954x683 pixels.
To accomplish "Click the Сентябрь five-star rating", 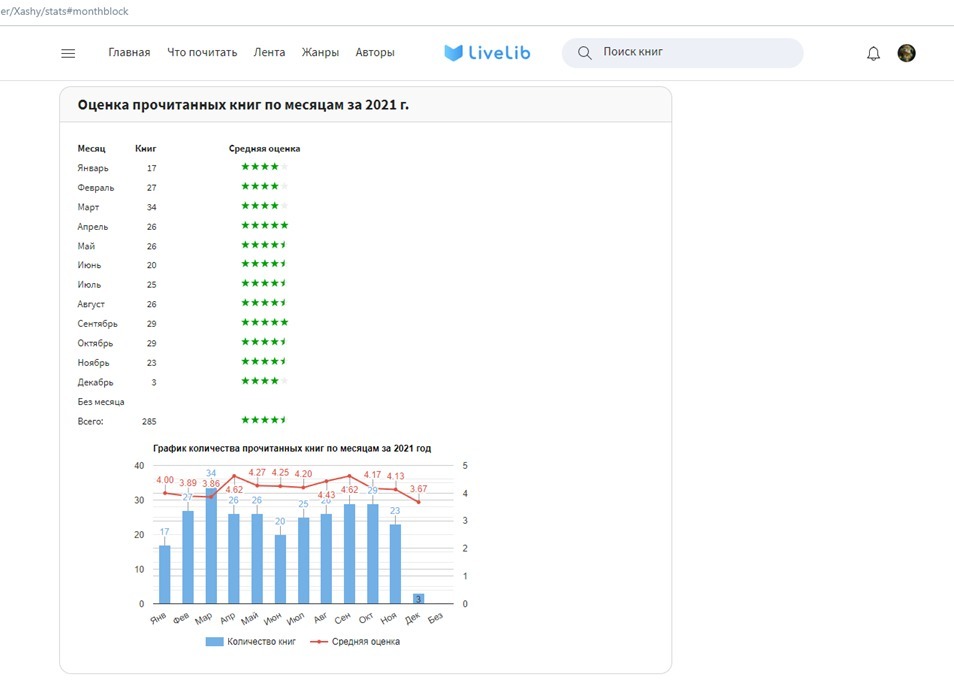I will pyautogui.click(x=264, y=323).
